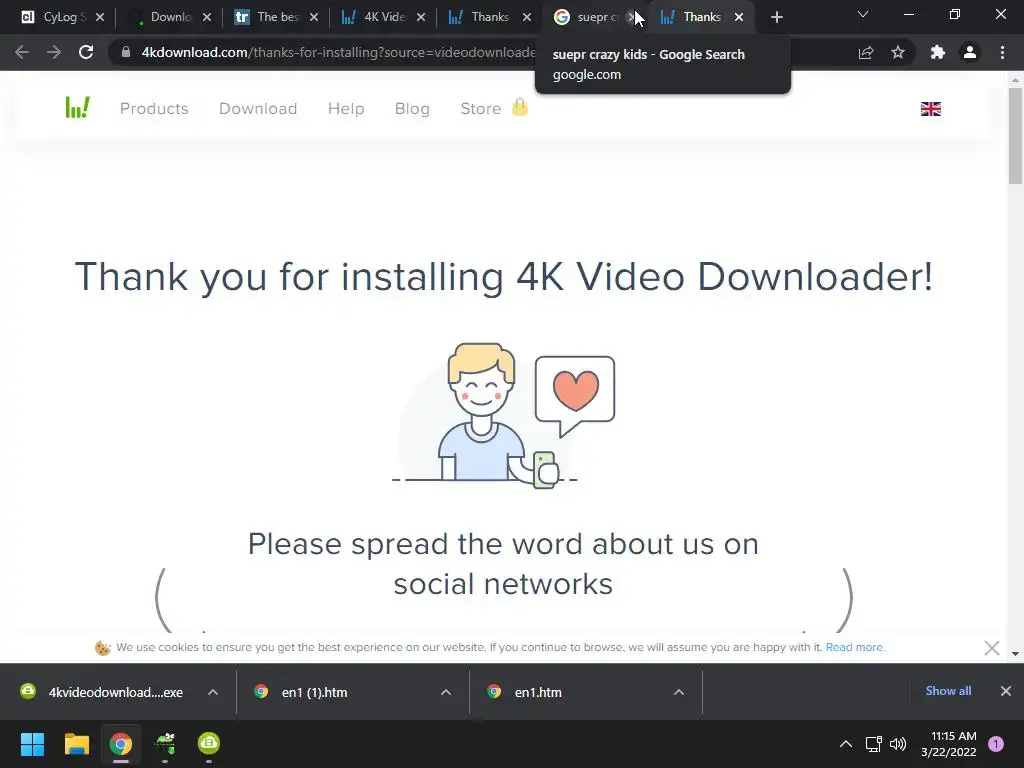Expand options for en1.htm download

679,692
